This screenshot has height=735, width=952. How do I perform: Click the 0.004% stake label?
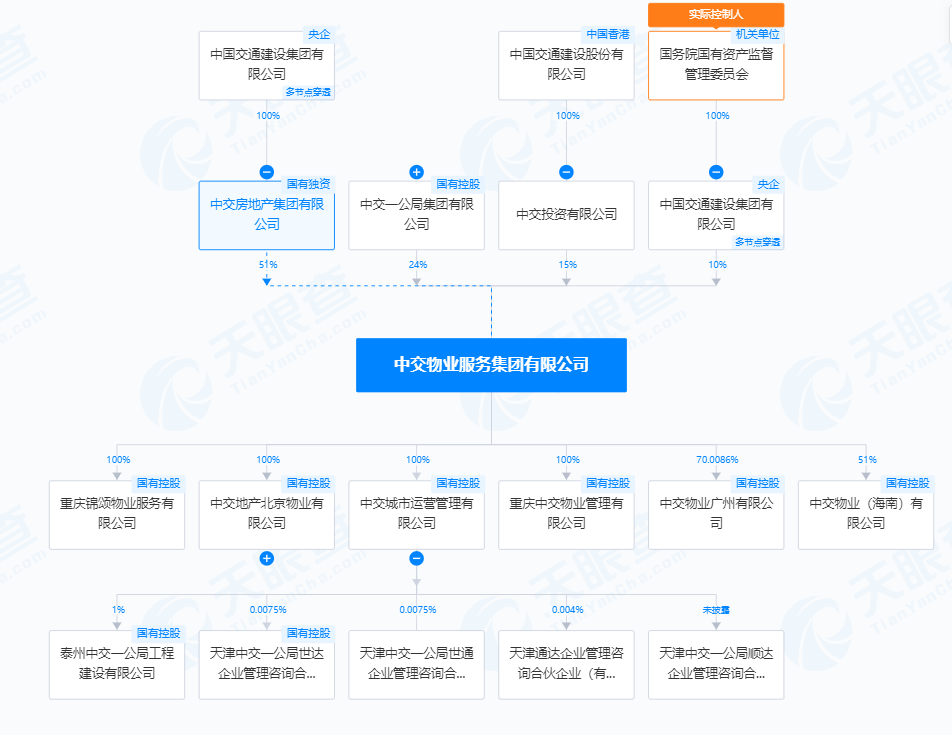[567, 610]
